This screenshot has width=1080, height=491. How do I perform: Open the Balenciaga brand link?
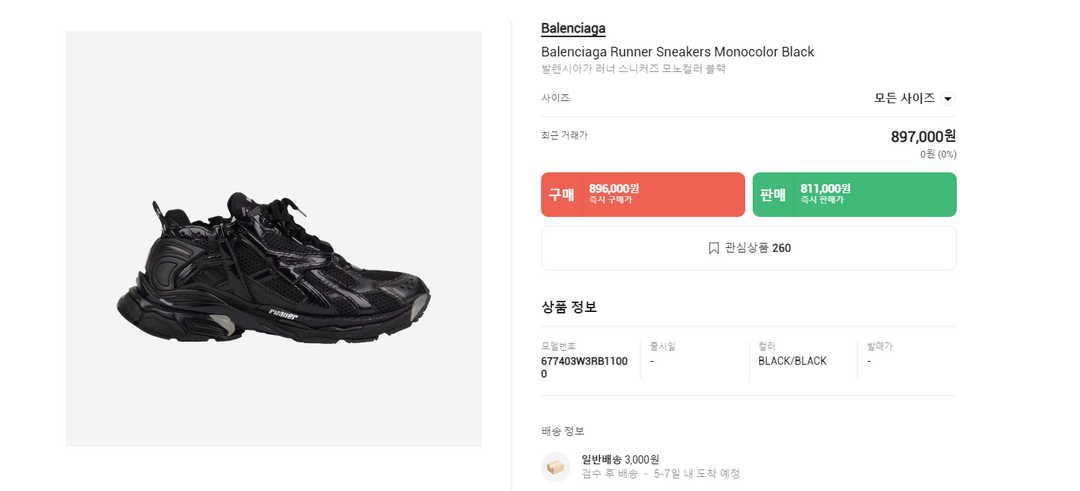coord(573,28)
